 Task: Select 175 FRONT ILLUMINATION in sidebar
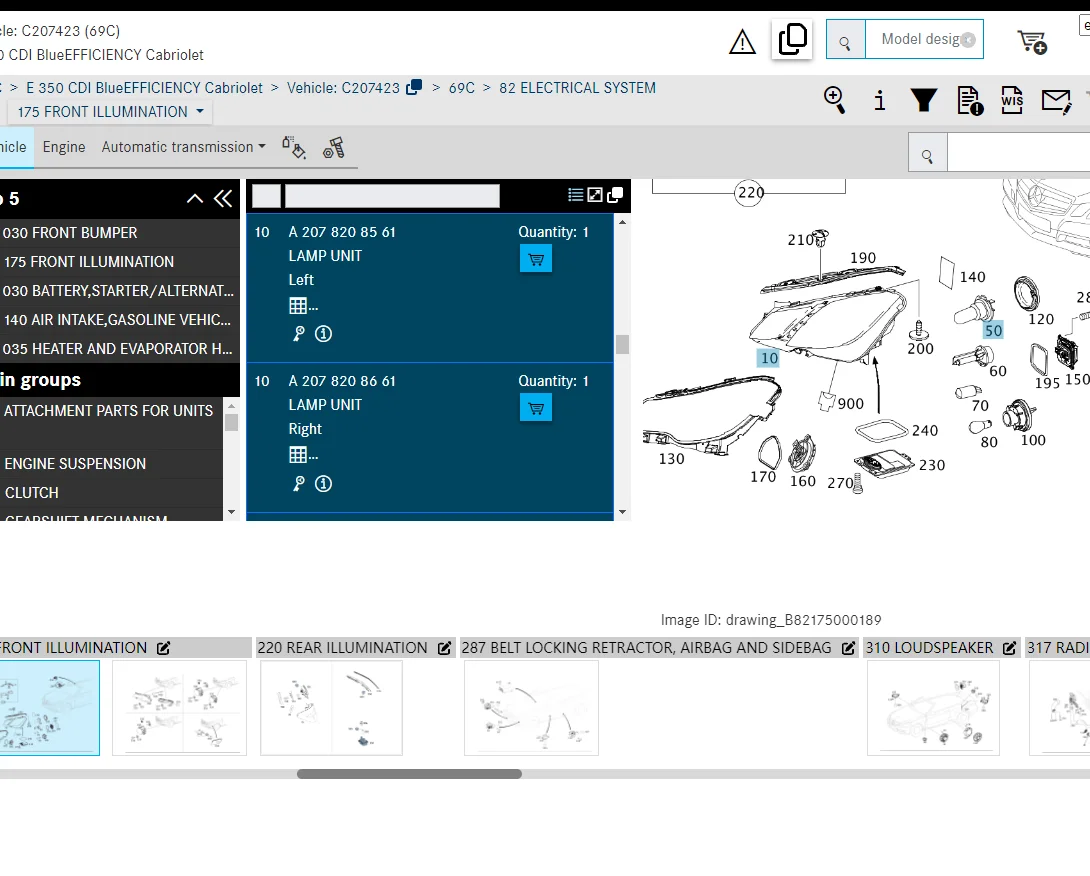click(120, 261)
